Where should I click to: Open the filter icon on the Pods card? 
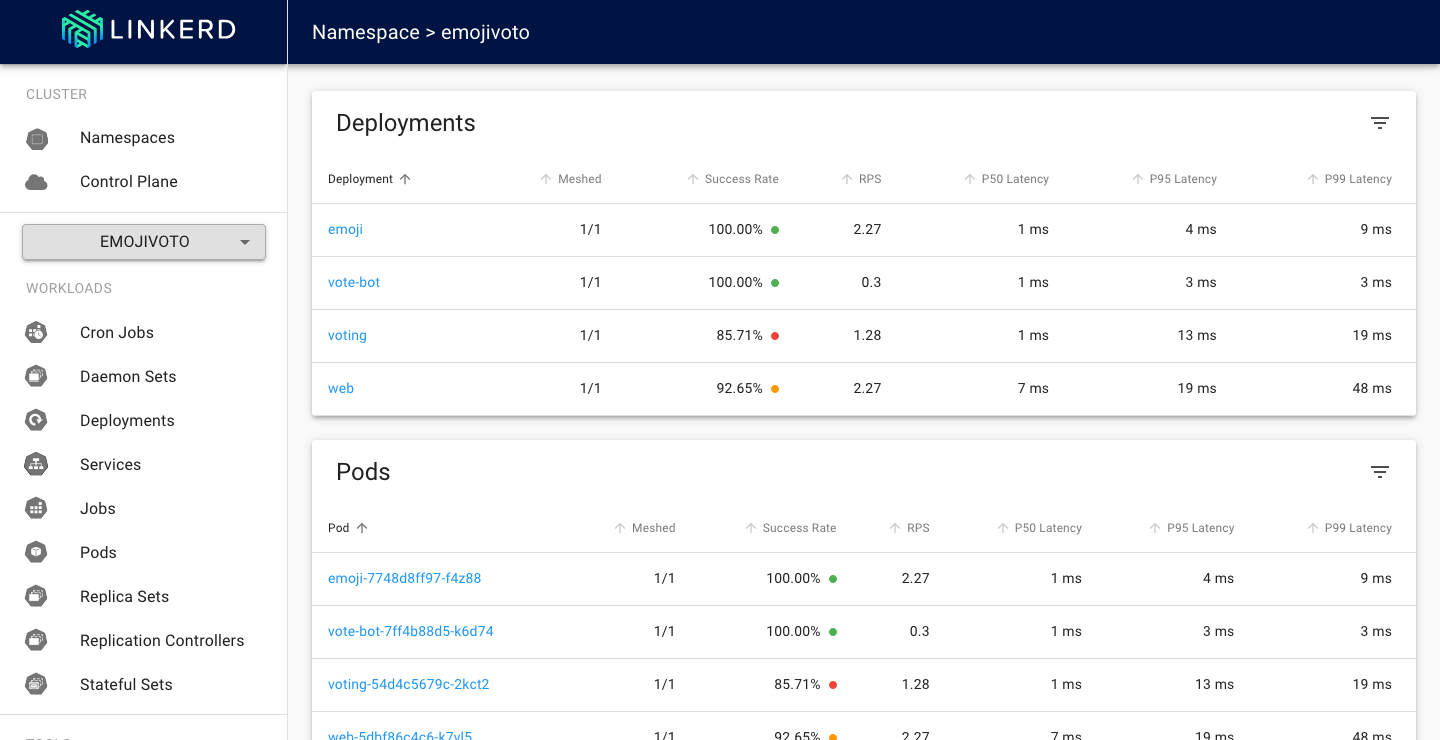click(x=1380, y=471)
